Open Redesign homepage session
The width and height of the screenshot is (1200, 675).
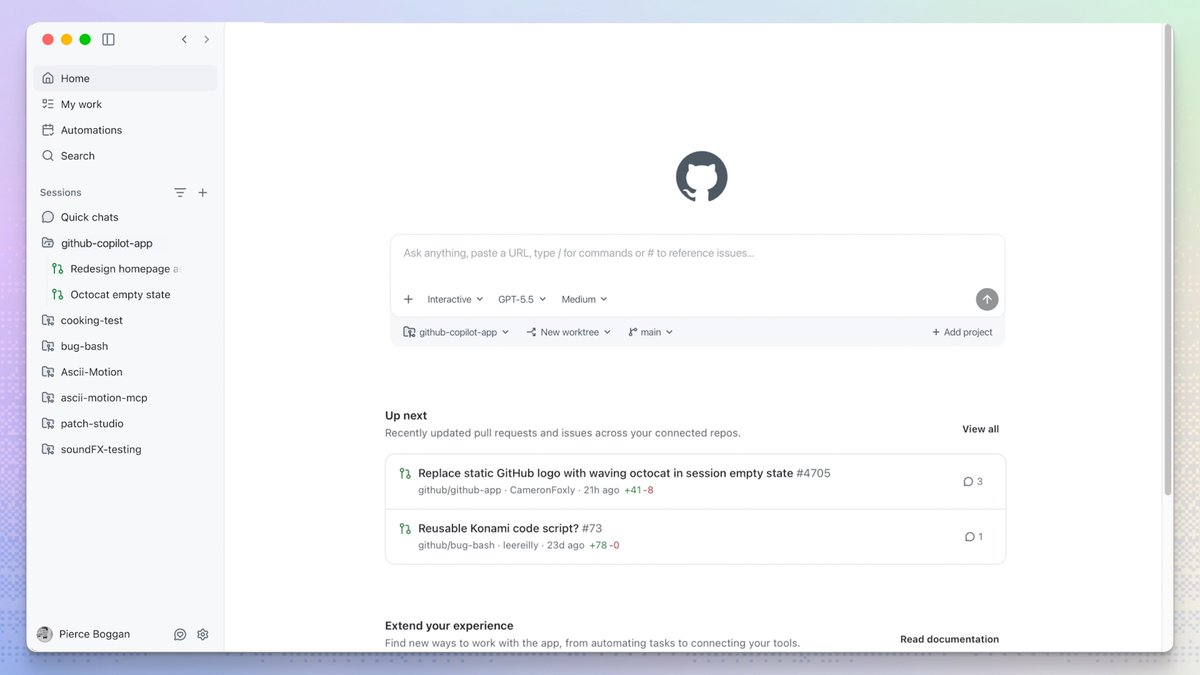coord(125,269)
